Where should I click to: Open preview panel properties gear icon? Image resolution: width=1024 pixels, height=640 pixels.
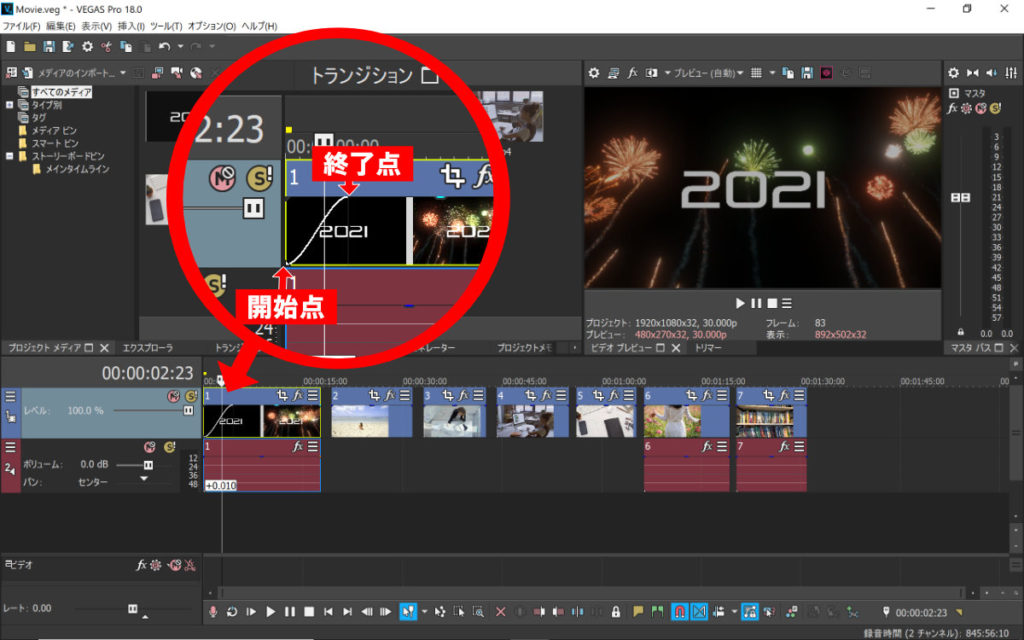594,73
